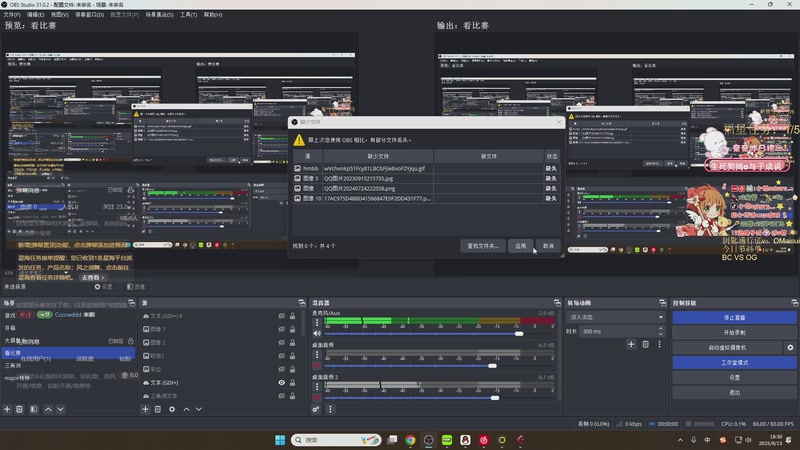Open 停靠窗口(D) menu
Screen dimensions: 800x450
click(89, 15)
